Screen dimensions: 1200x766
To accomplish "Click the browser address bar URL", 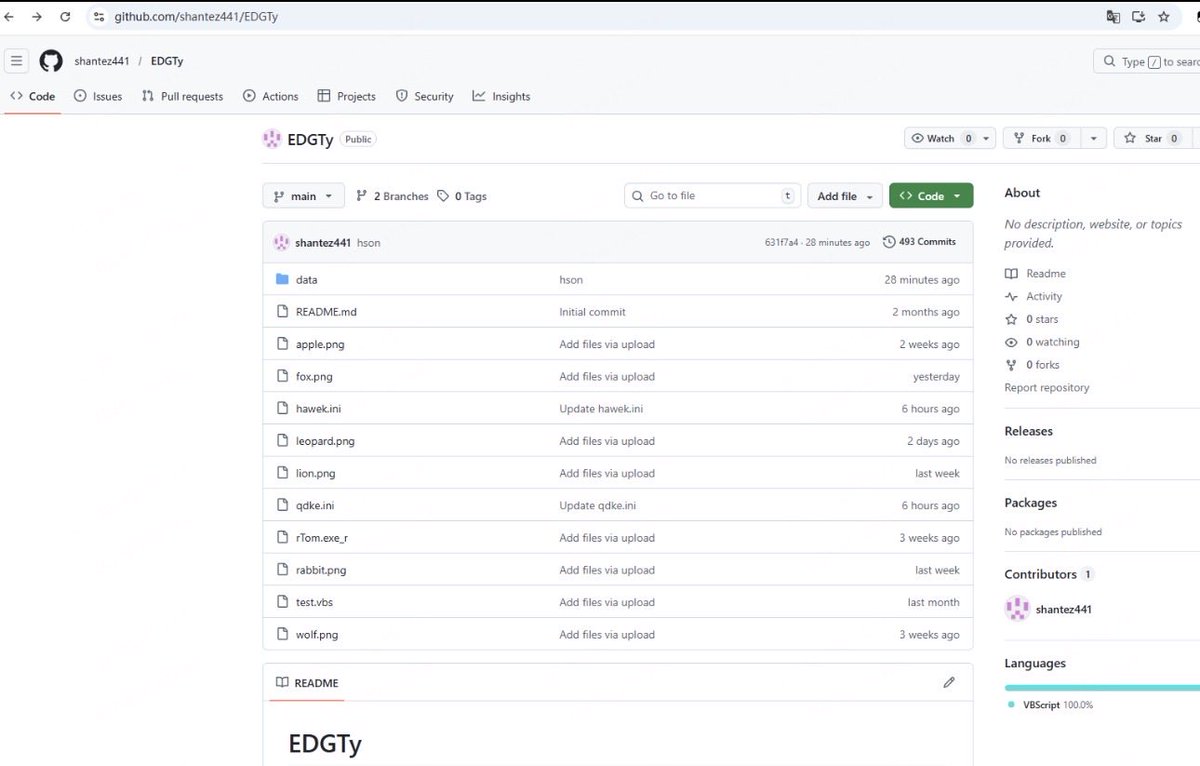I will point(196,17).
